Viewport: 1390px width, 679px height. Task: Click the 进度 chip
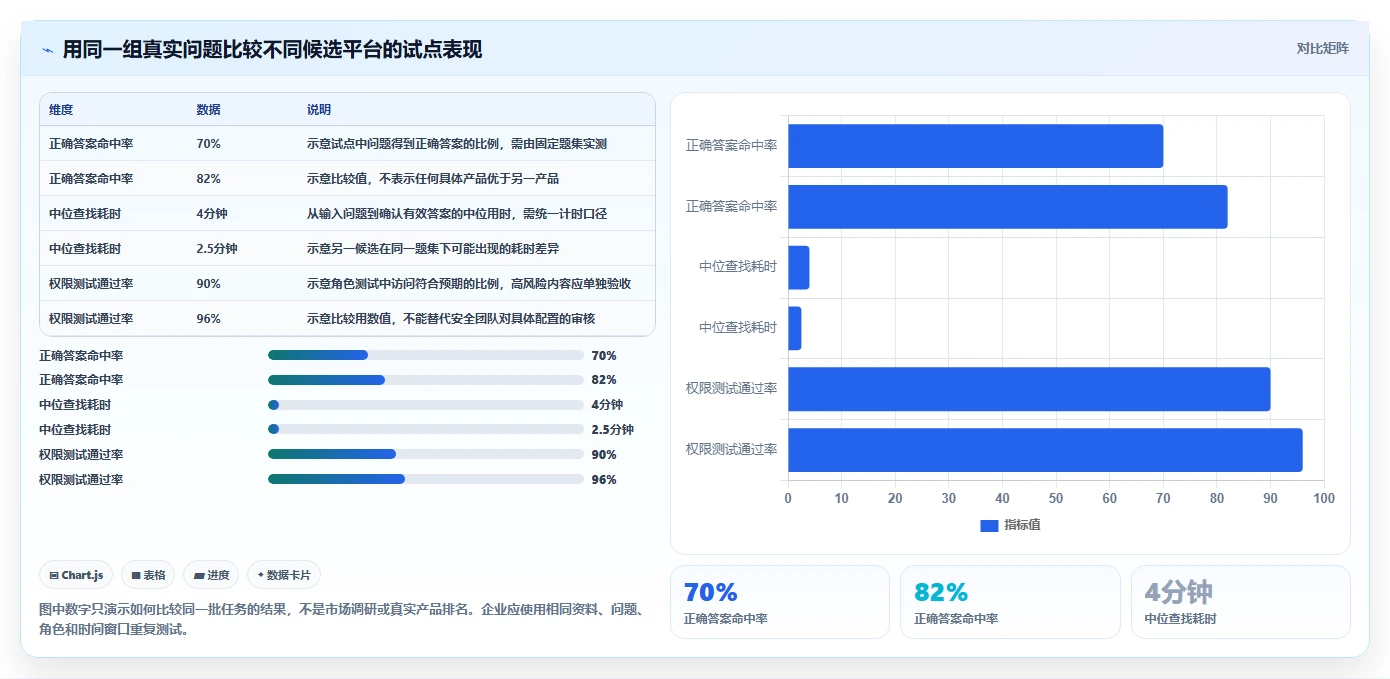[x=211, y=575]
